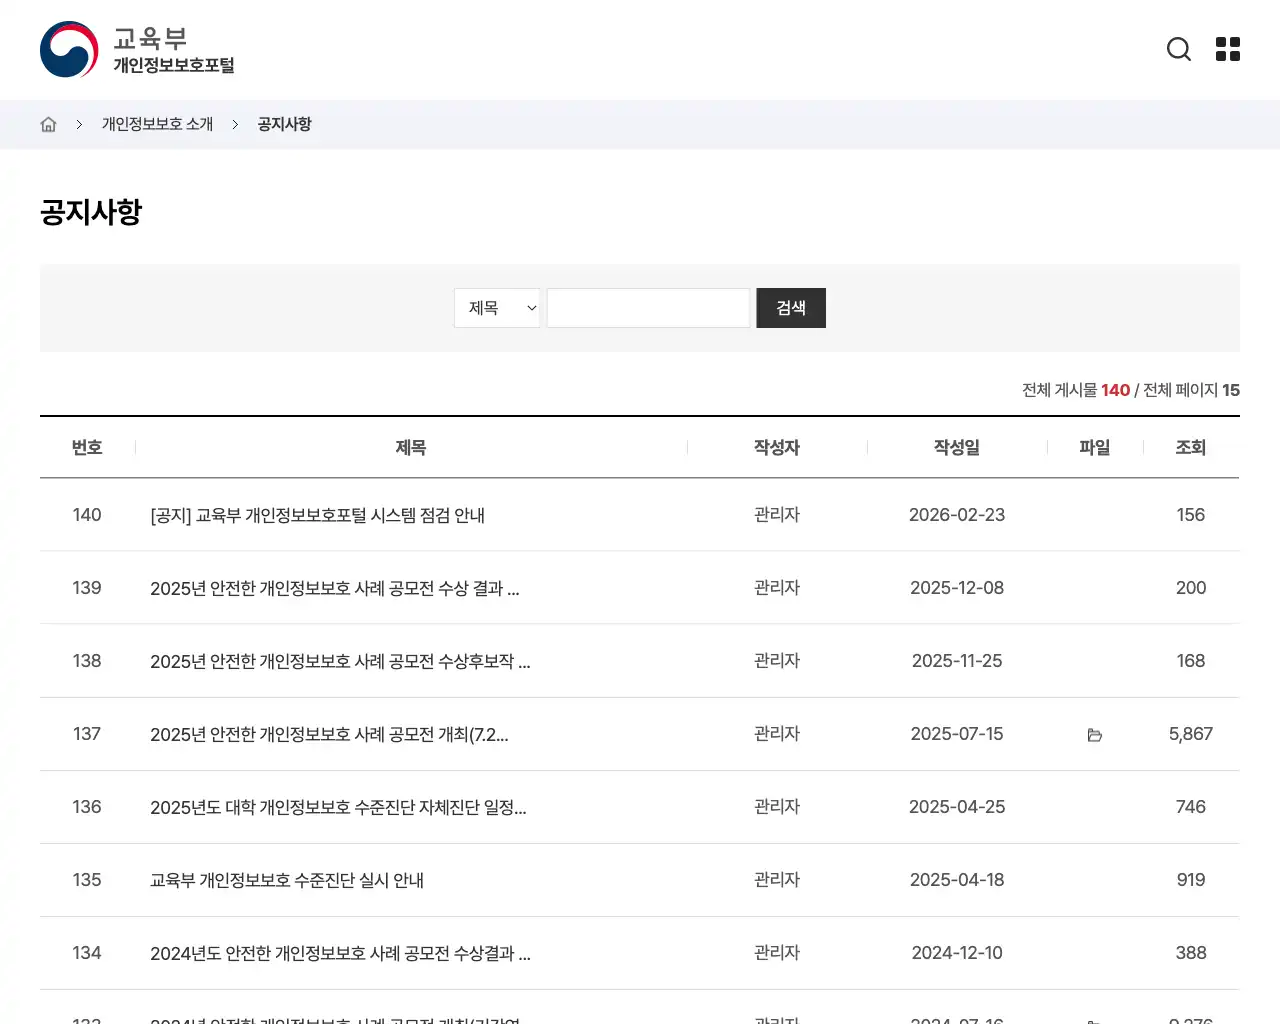
Task: Open the 2025년도 대학 수준진단 일정 post
Action: tap(338, 807)
